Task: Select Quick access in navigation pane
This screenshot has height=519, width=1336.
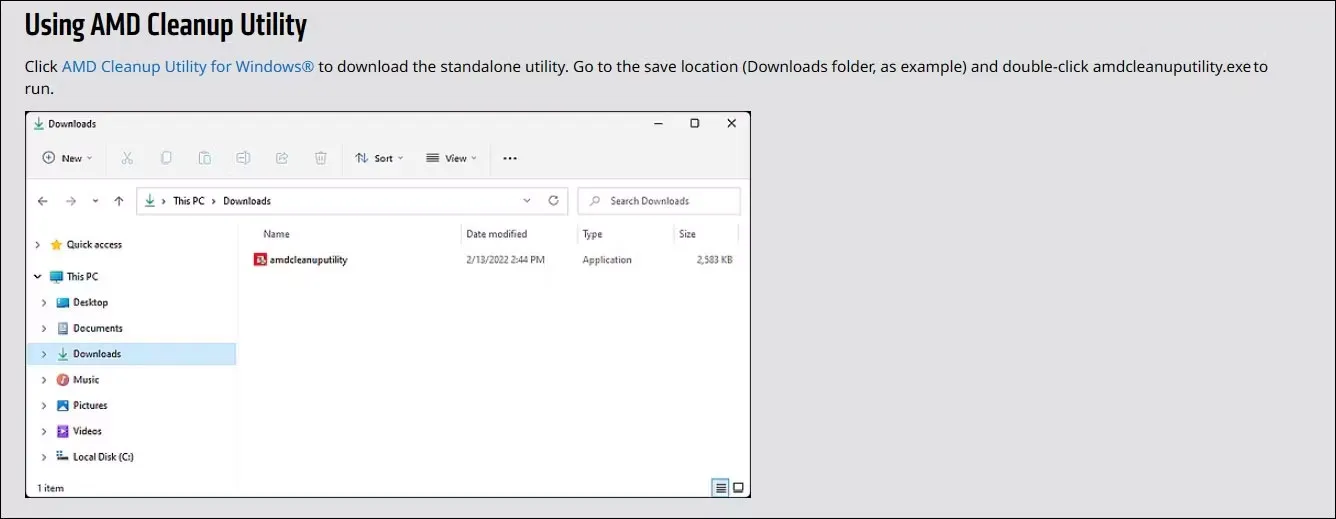Action: 94,245
